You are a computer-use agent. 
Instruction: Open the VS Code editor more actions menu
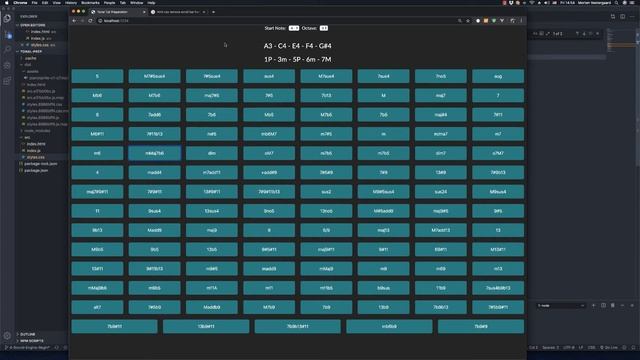pyautogui.click(x=632, y=16)
